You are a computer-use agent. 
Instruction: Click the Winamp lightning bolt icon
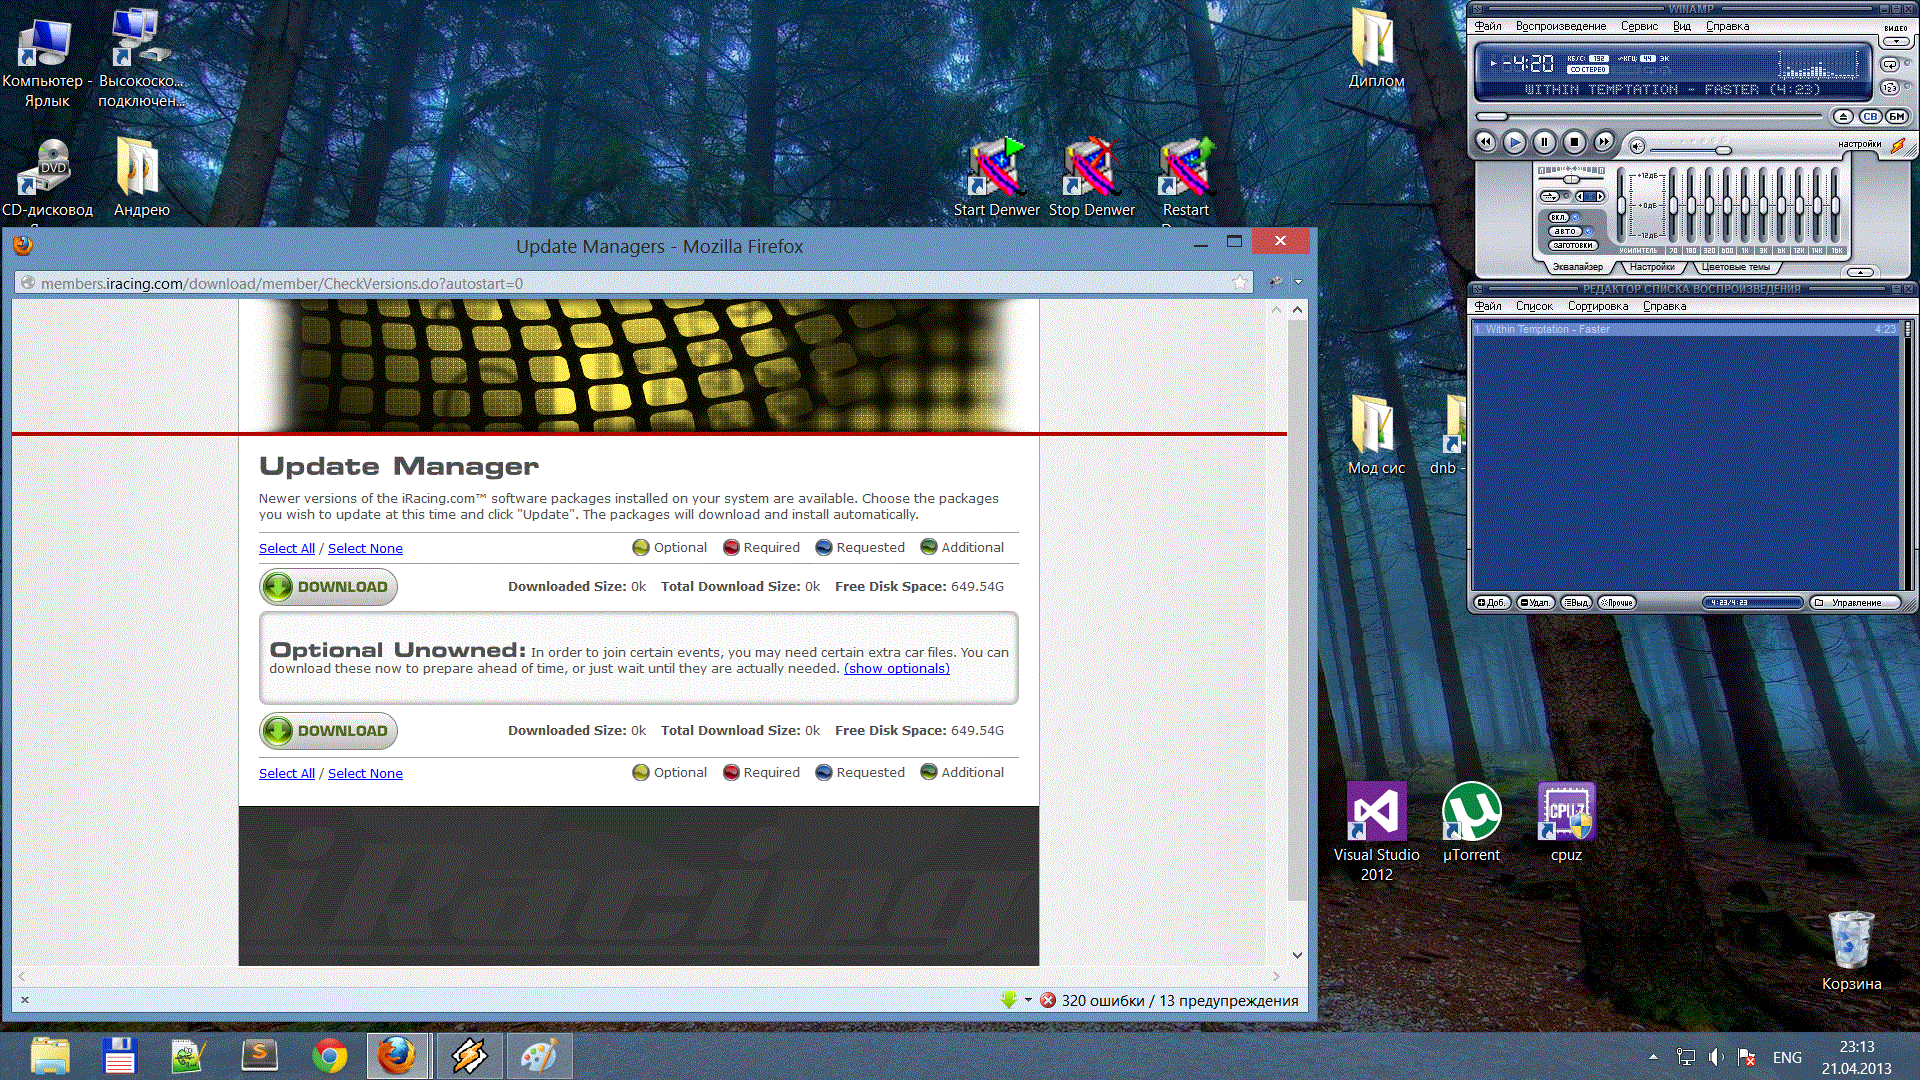1897,146
